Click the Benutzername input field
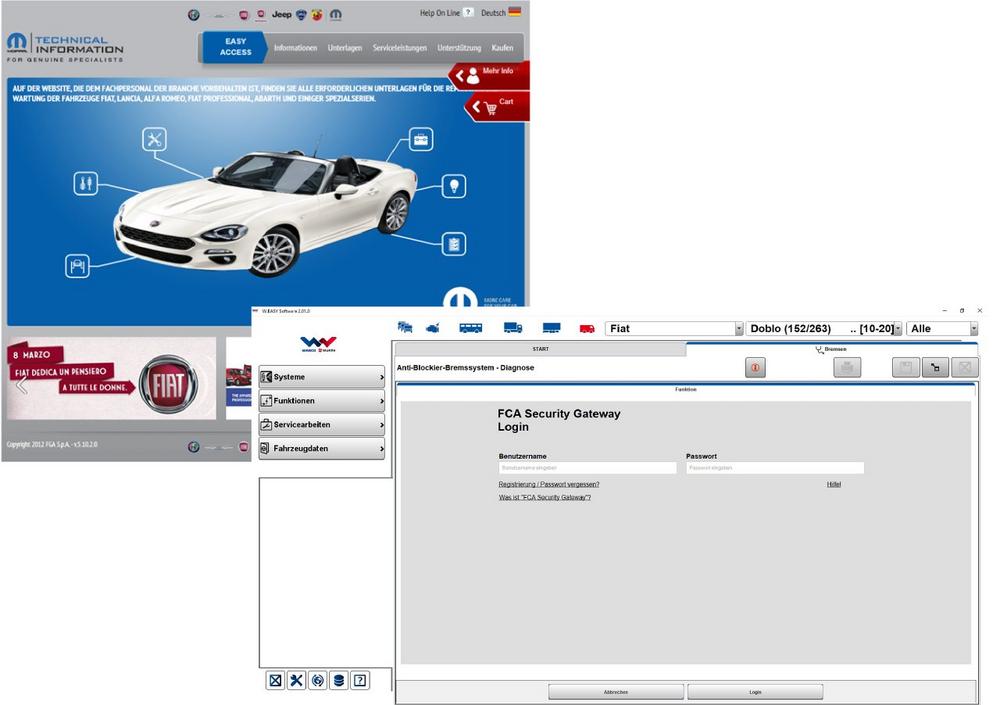The width and height of the screenshot is (1000, 705). coord(588,468)
